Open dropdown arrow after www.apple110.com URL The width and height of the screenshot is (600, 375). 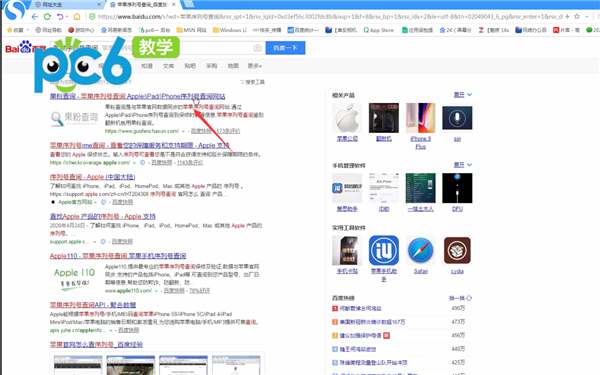(x=156, y=291)
